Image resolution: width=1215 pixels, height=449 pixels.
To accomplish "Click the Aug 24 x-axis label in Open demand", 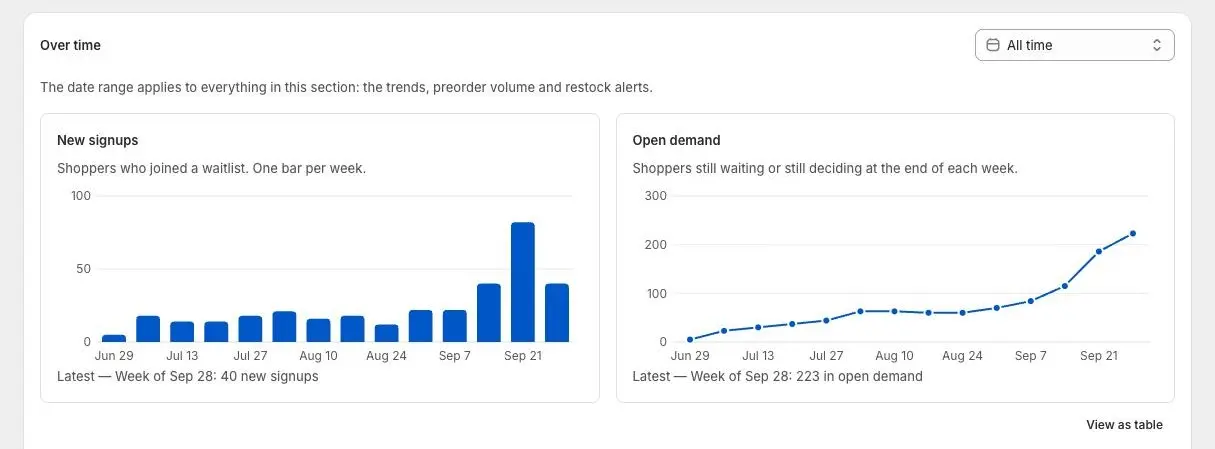I will (962, 355).
